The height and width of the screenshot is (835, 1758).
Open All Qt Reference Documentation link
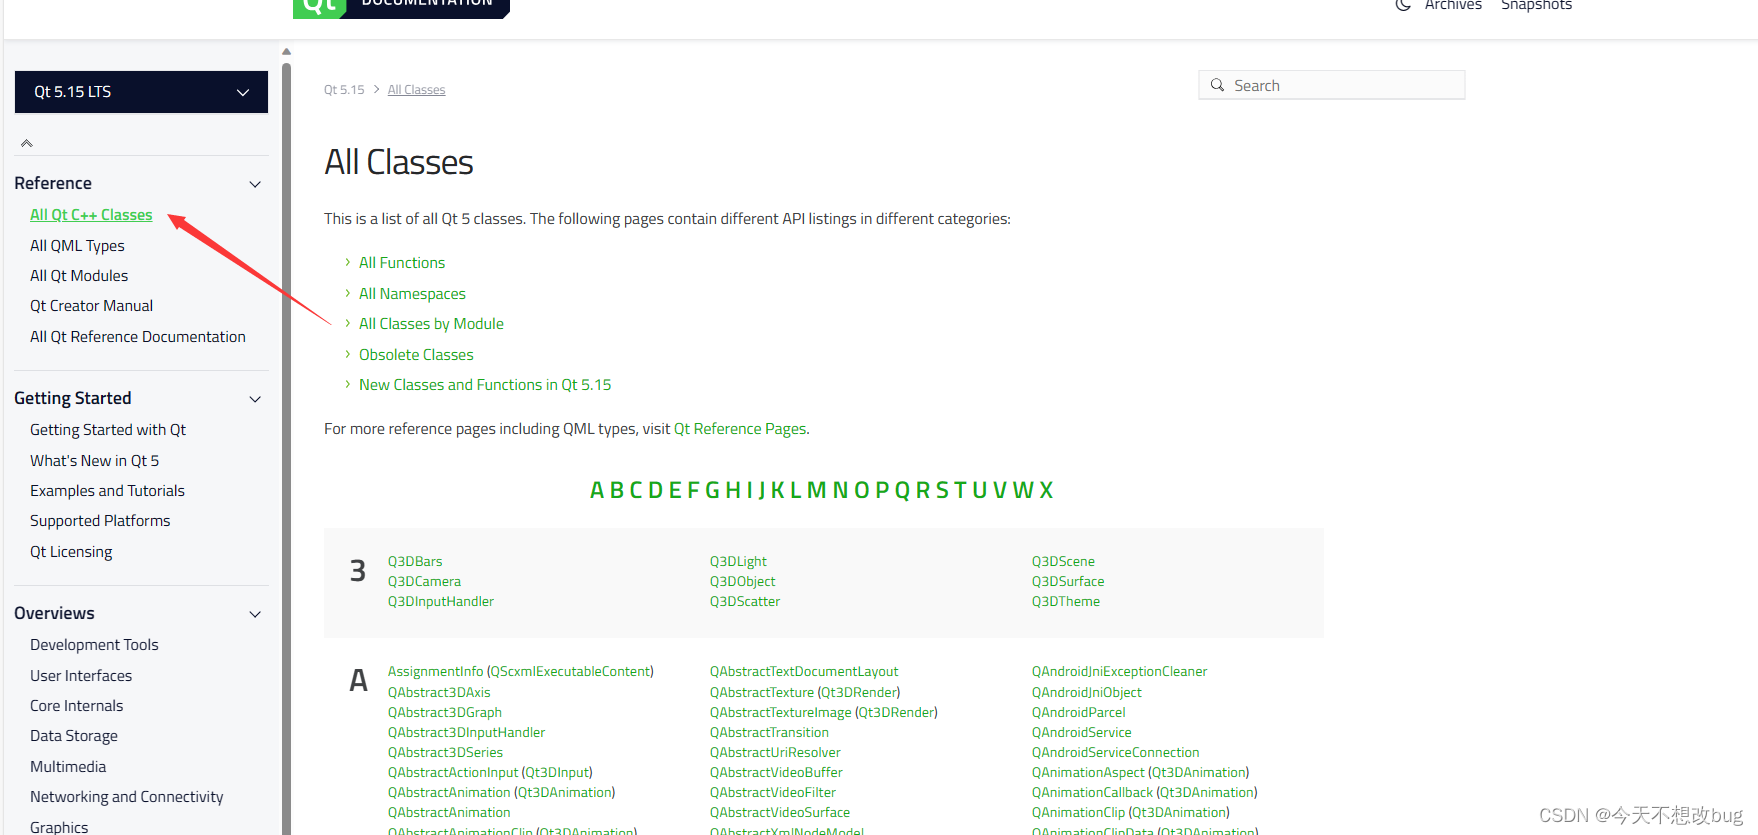click(138, 337)
